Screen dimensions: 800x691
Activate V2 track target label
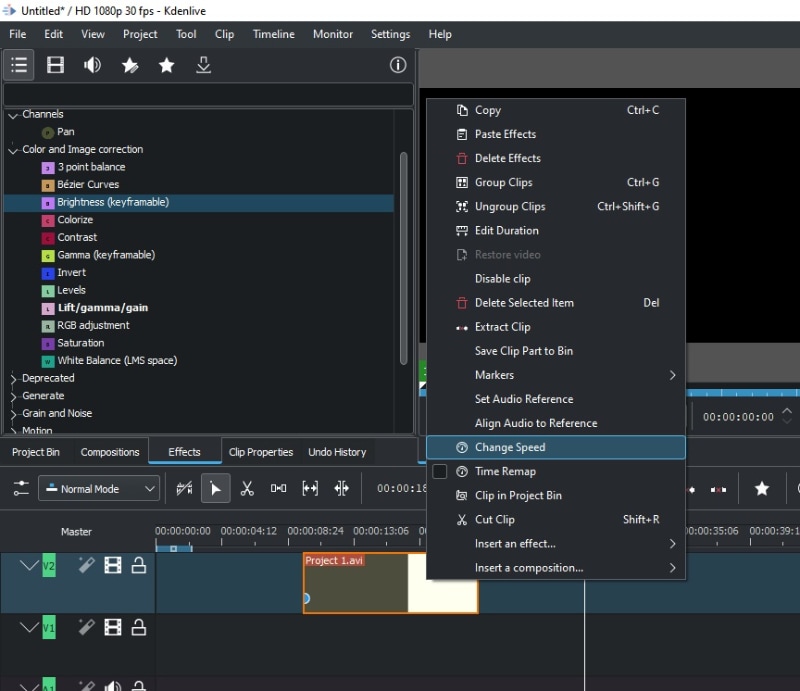coord(49,565)
